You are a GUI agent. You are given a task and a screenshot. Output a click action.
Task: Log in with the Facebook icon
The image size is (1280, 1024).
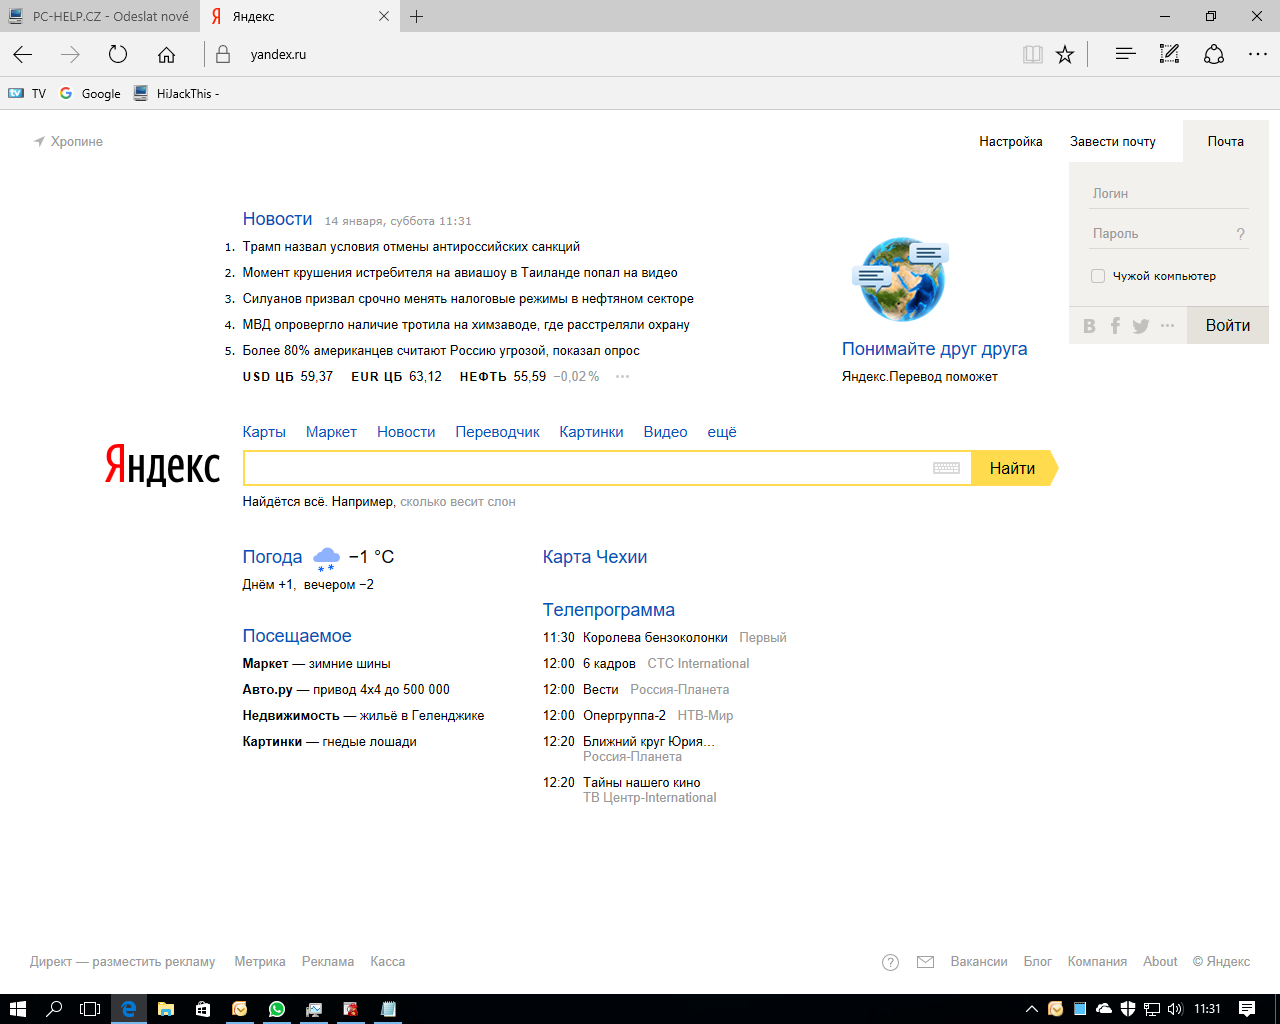(x=1115, y=326)
